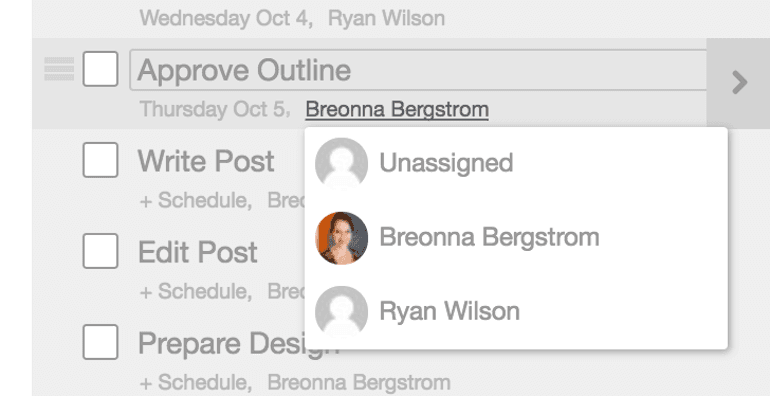
Task: Click the Unassigned placeholder avatar
Action: tap(341, 164)
